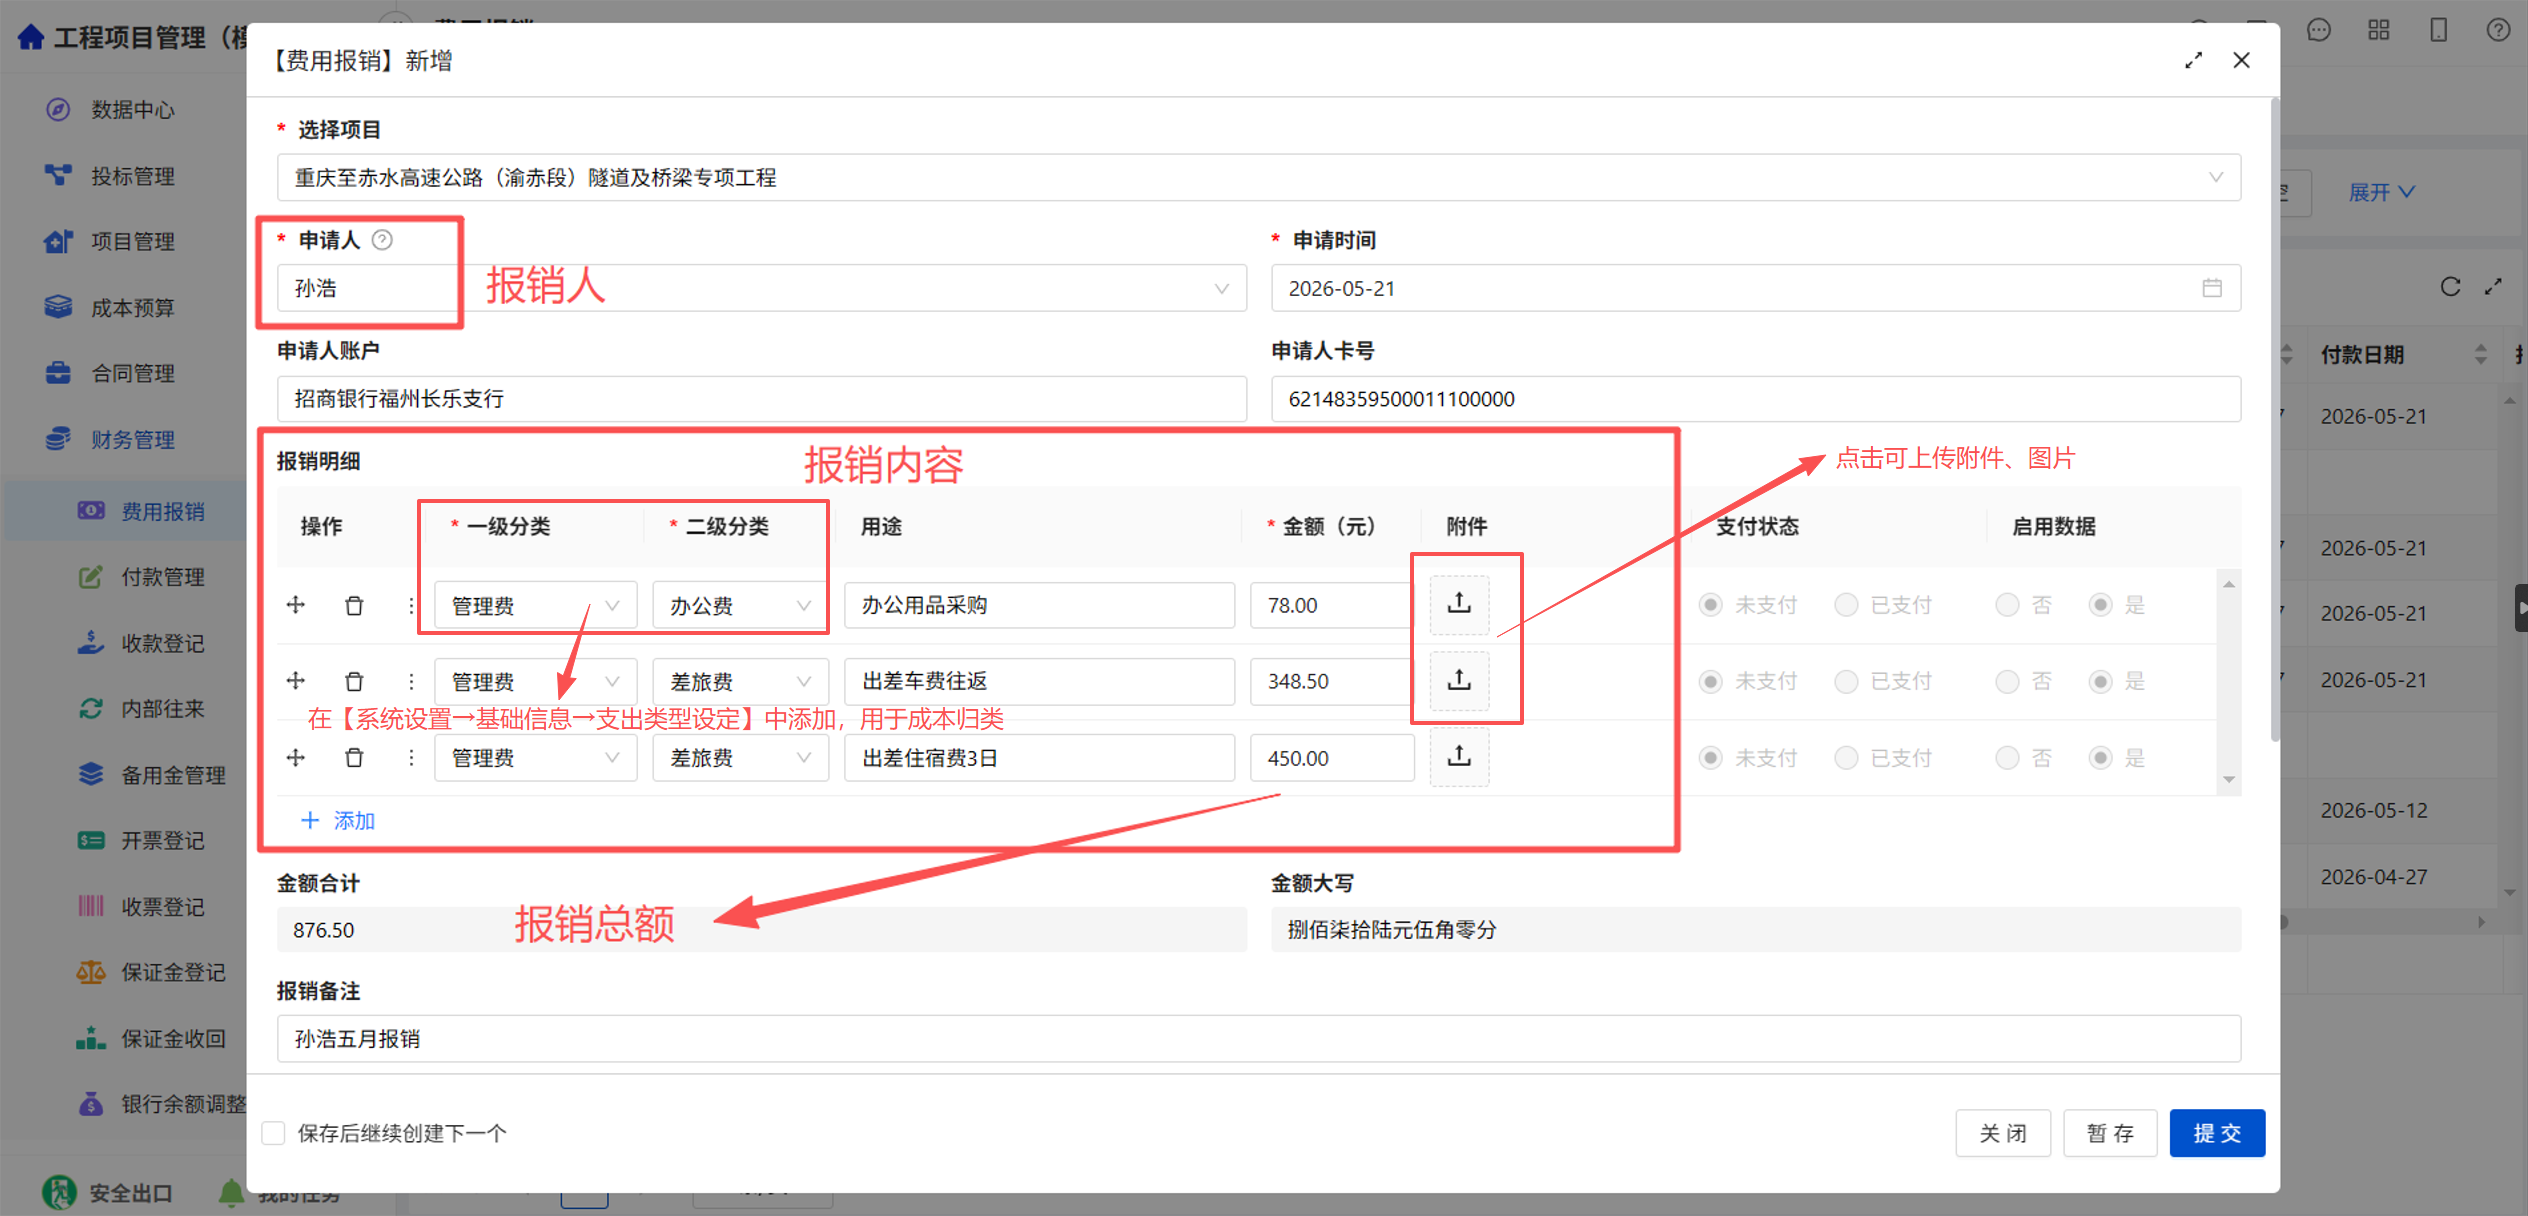Screen dimensions: 2528x1216
Task: Select 是 for 办公用品采购 启用数据
Action: (x=2101, y=605)
